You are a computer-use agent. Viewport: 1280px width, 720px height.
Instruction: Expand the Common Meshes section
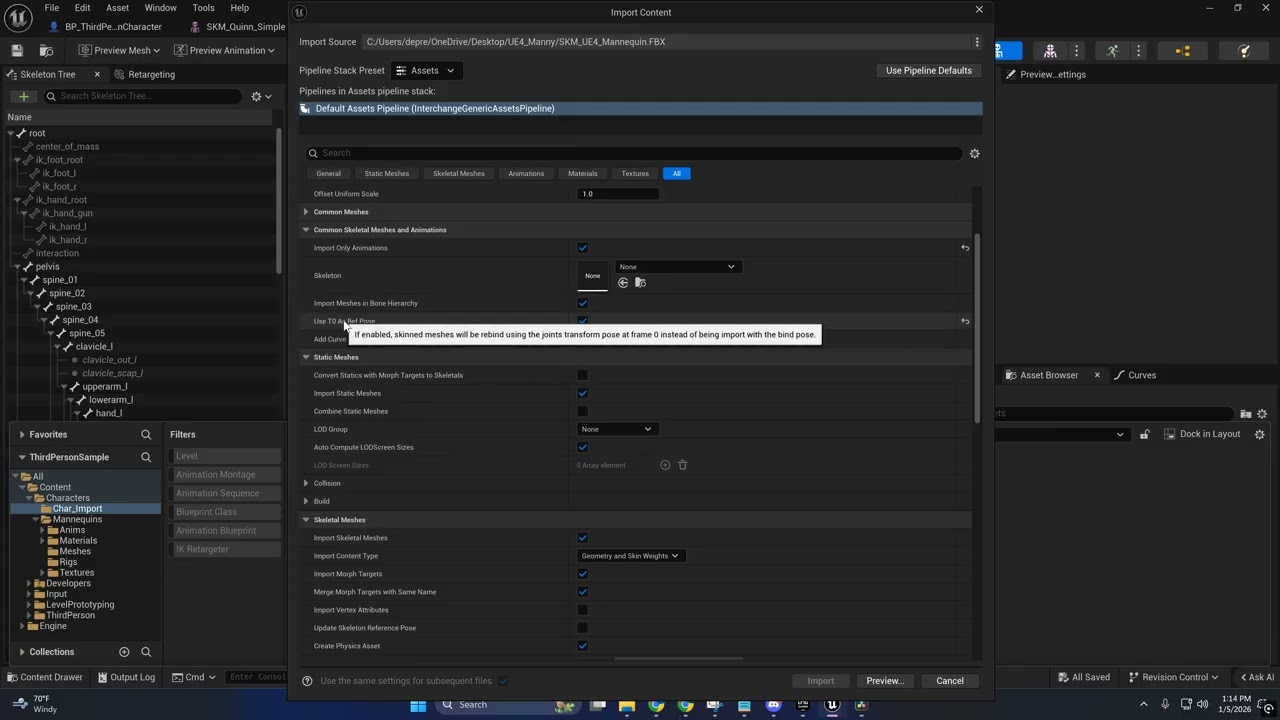tap(306, 212)
